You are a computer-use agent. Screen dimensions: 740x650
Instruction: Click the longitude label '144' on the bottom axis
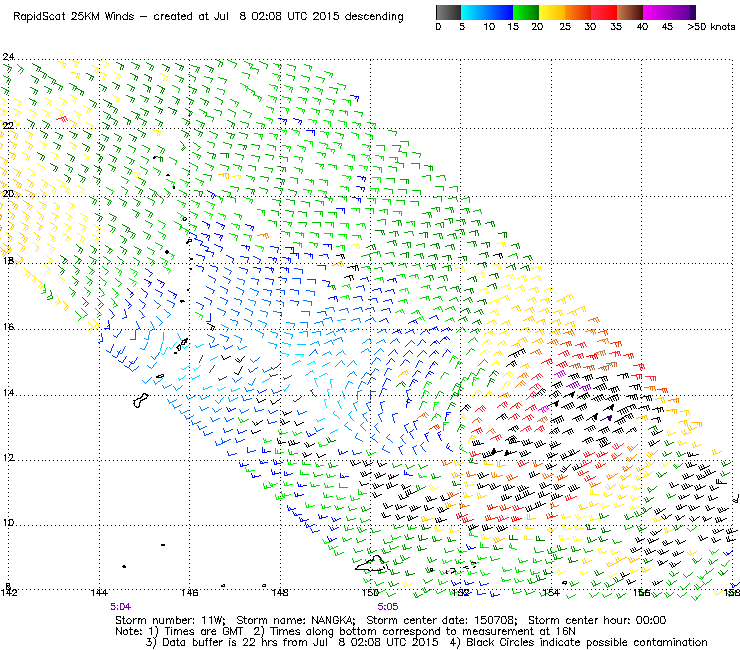coord(99,593)
